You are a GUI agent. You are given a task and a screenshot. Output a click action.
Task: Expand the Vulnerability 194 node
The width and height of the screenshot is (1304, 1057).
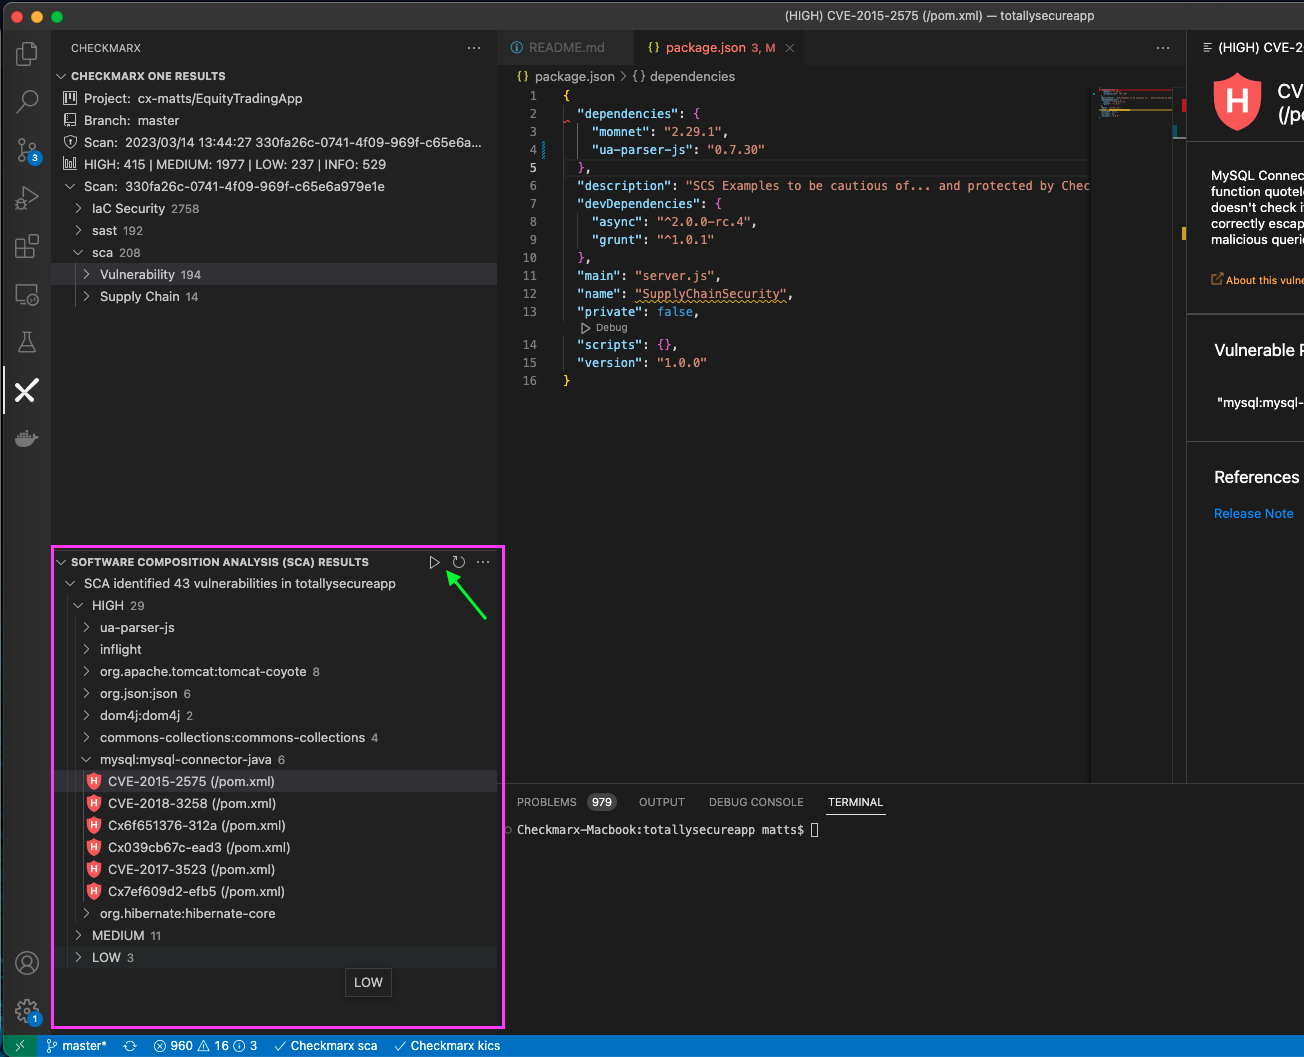[x=86, y=274]
